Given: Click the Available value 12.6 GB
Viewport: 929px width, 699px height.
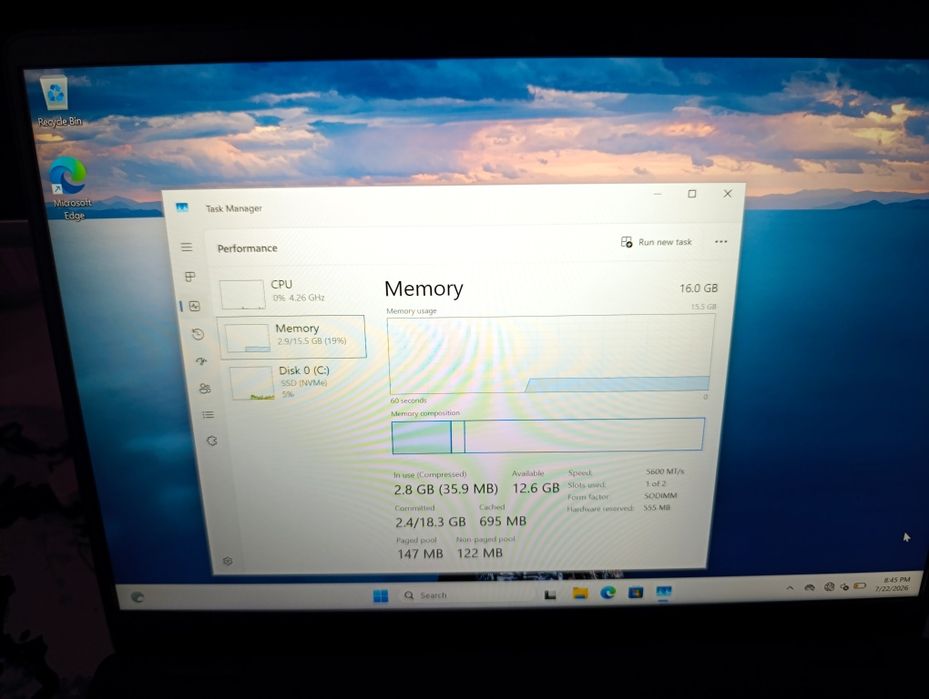Looking at the screenshot, I should pyautogui.click(x=536, y=488).
